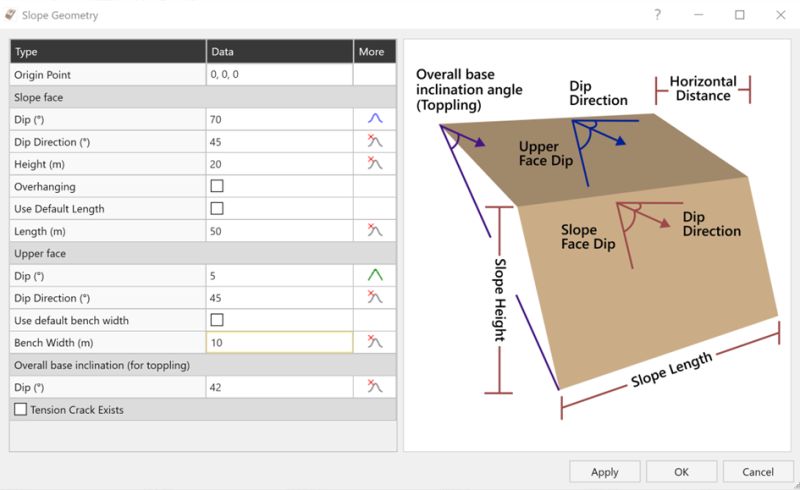
Task: Edit the Height (m) value 20
Action: point(280,164)
